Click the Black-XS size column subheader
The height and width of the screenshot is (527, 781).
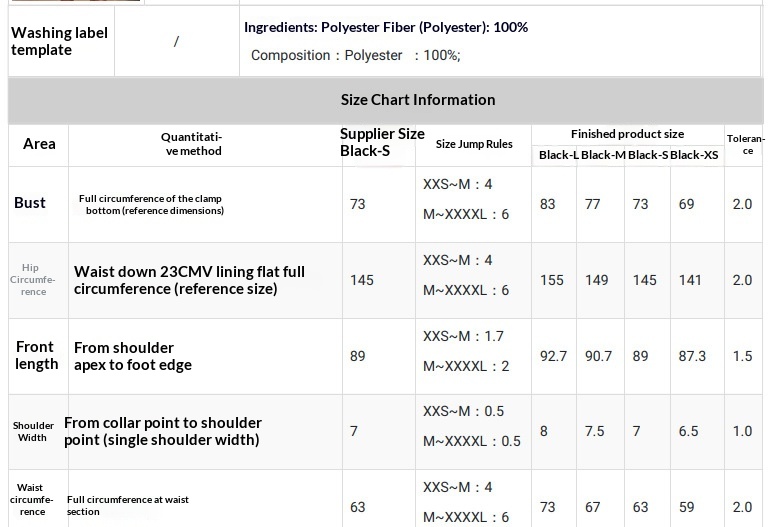tap(694, 155)
